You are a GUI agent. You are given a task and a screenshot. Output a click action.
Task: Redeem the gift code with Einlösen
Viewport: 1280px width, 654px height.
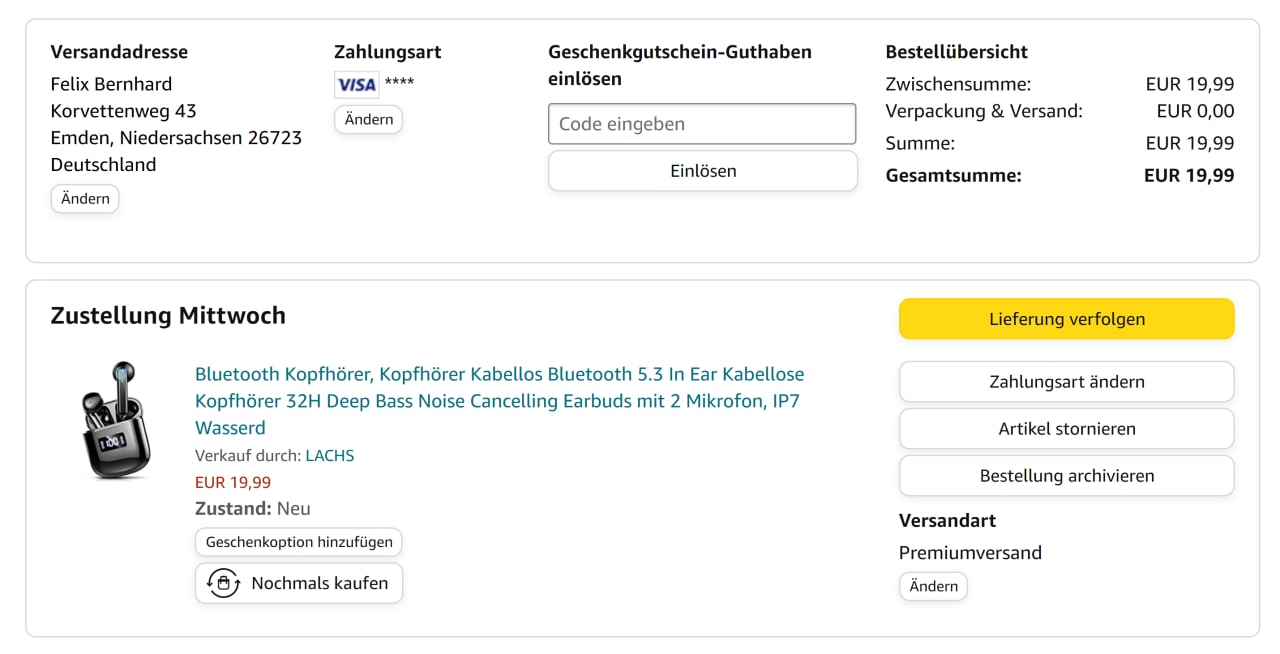(x=702, y=171)
